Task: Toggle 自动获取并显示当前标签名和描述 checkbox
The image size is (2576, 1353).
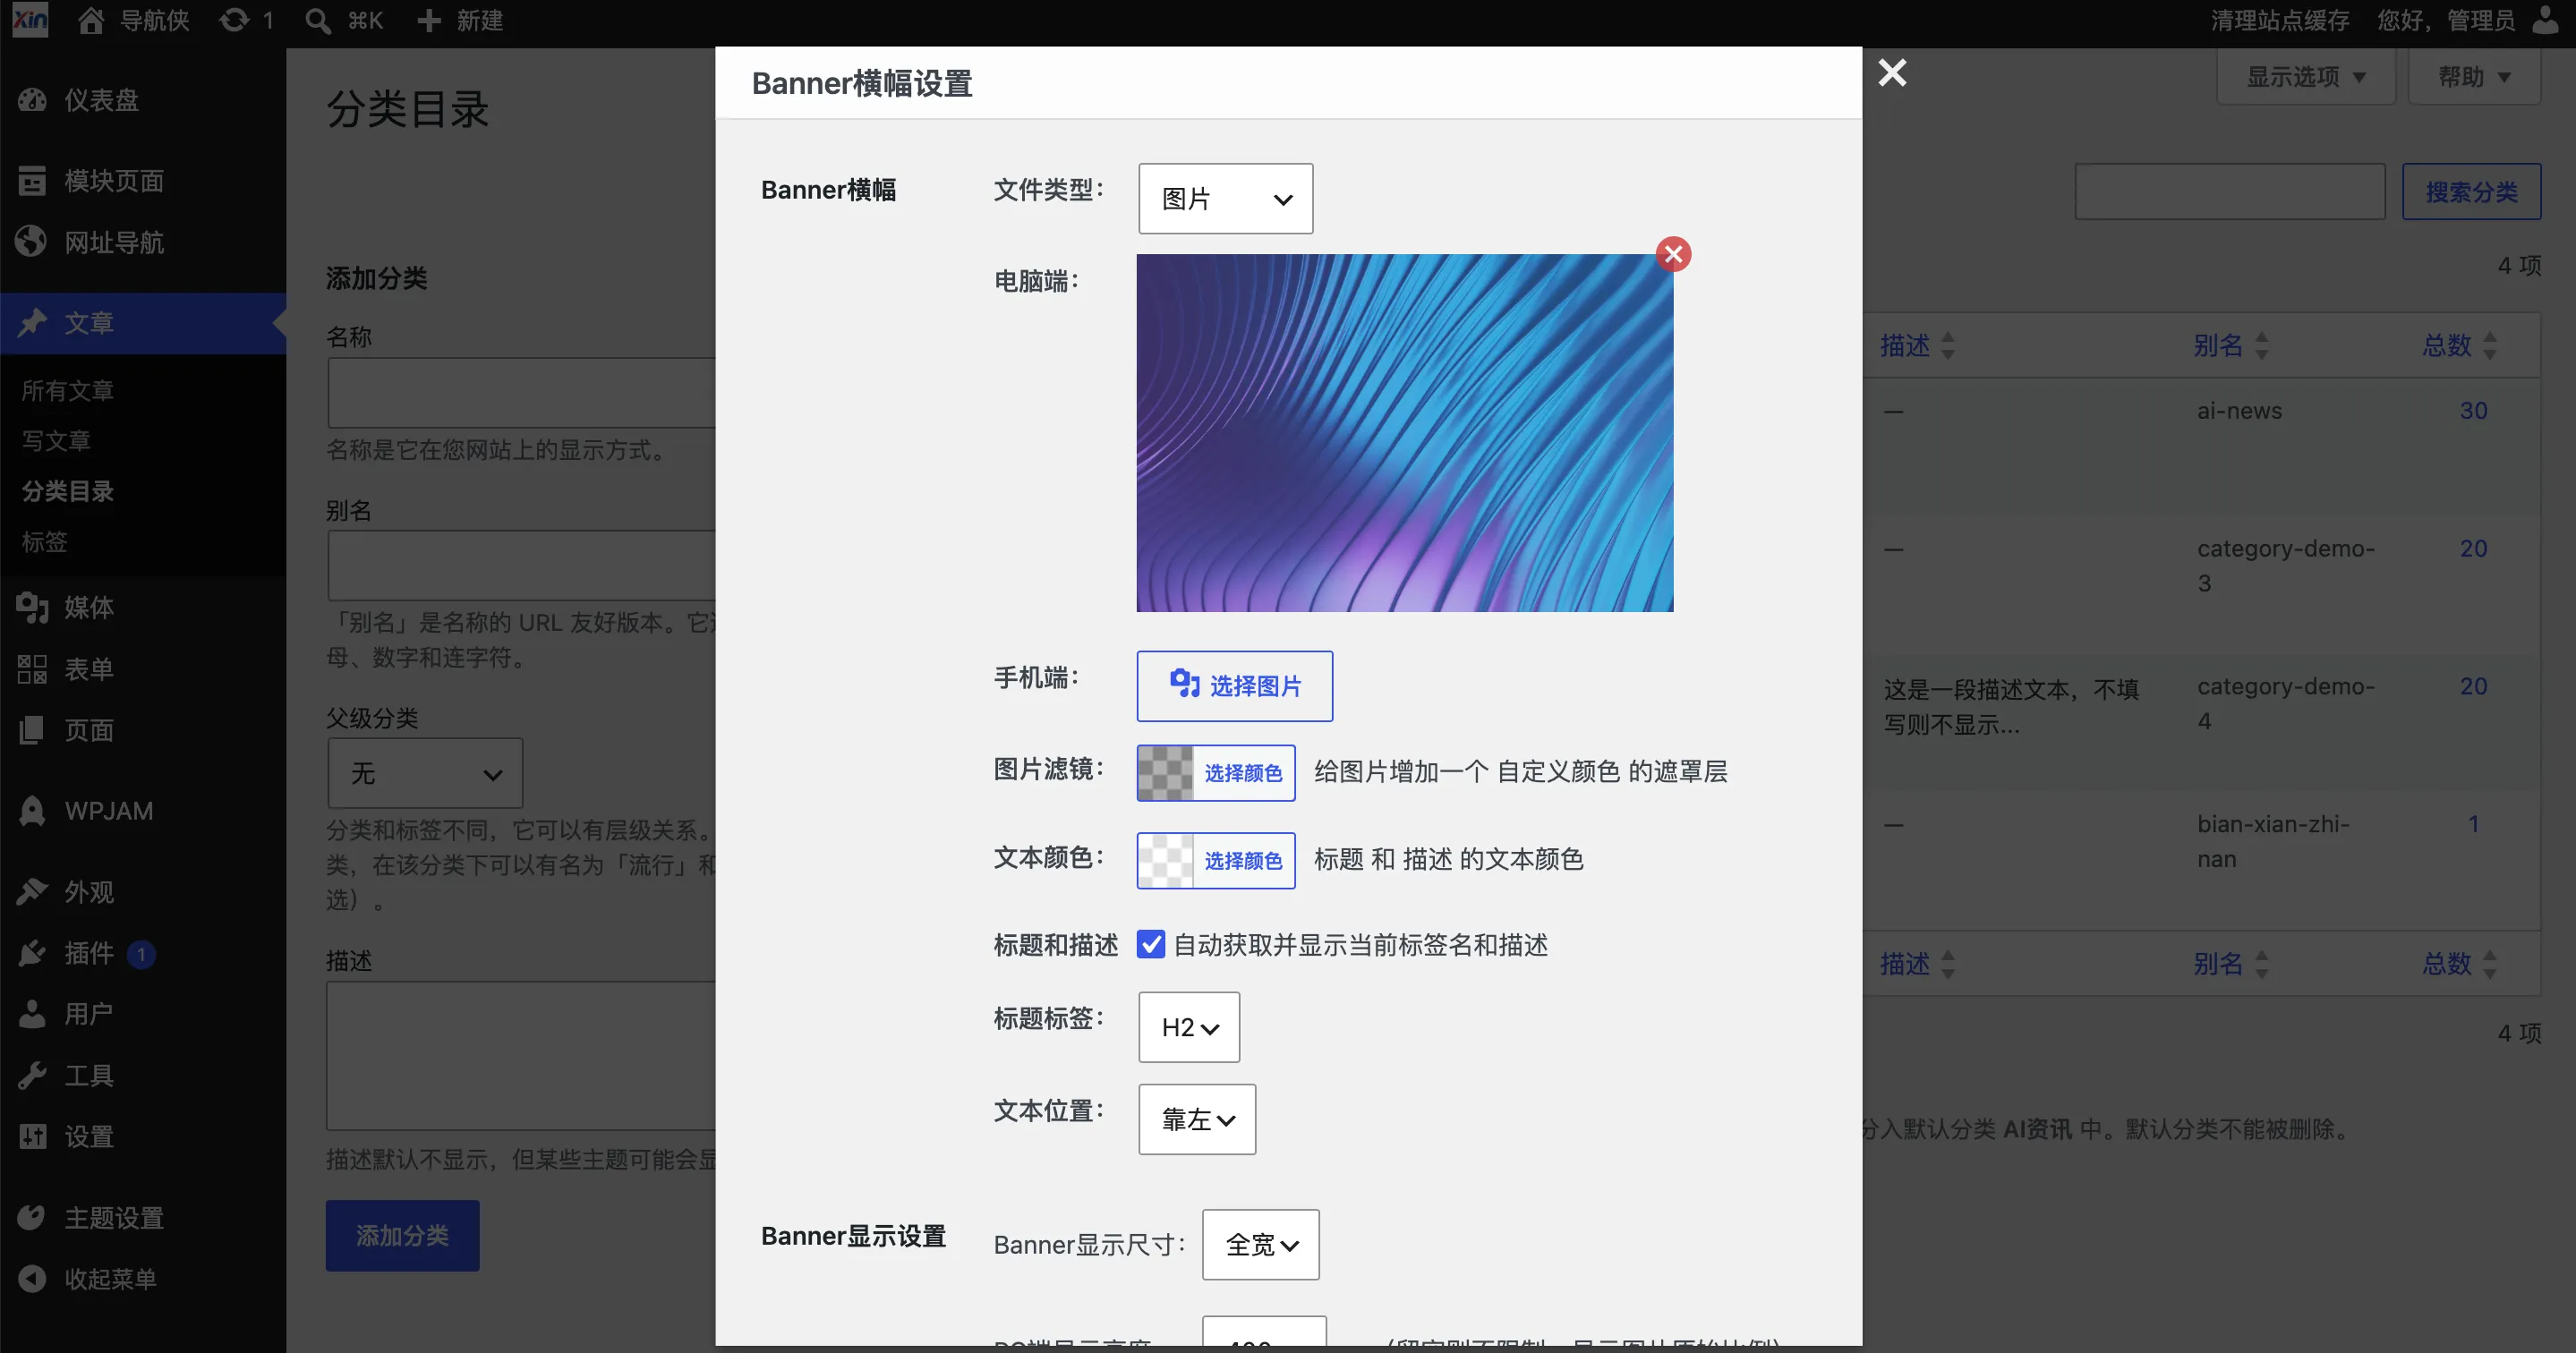Action: click(1151, 945)
